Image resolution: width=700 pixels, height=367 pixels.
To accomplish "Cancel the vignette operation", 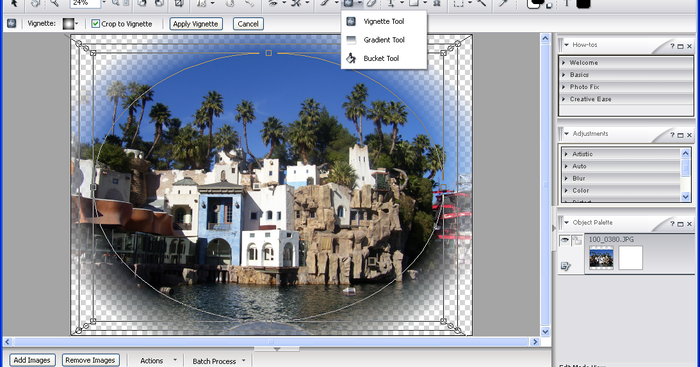I will 248,24.
